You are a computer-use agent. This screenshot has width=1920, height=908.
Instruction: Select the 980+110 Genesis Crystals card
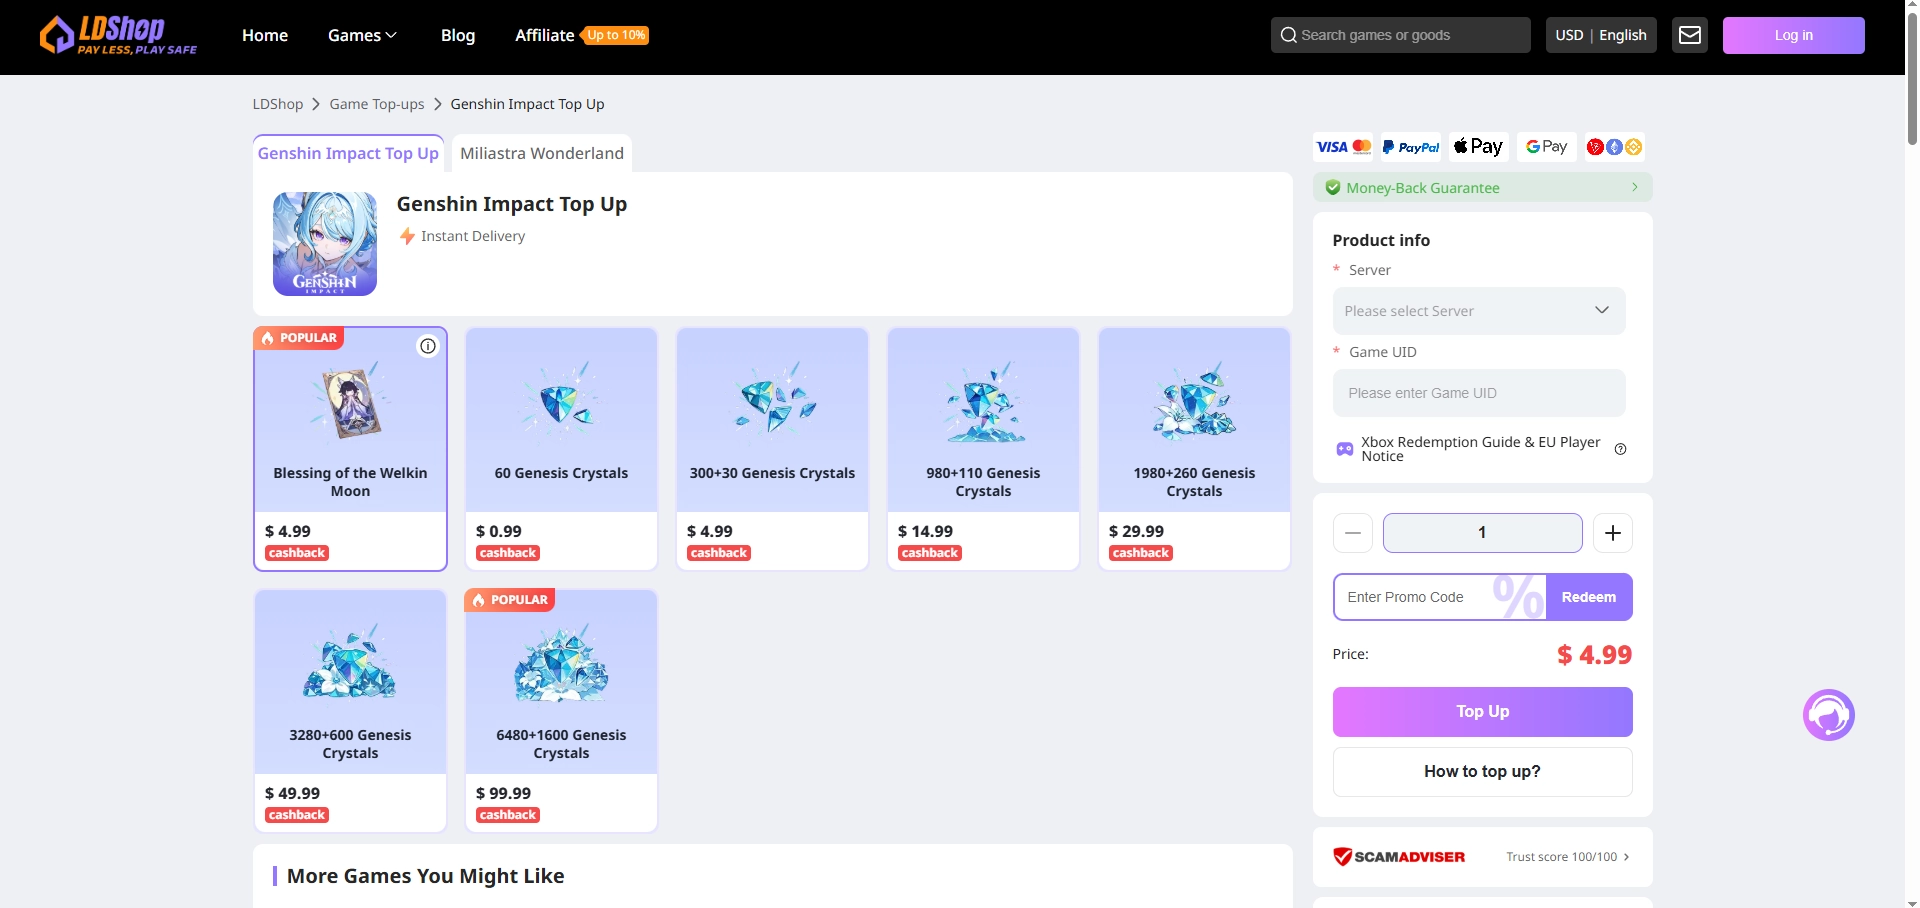pos(983,449)
